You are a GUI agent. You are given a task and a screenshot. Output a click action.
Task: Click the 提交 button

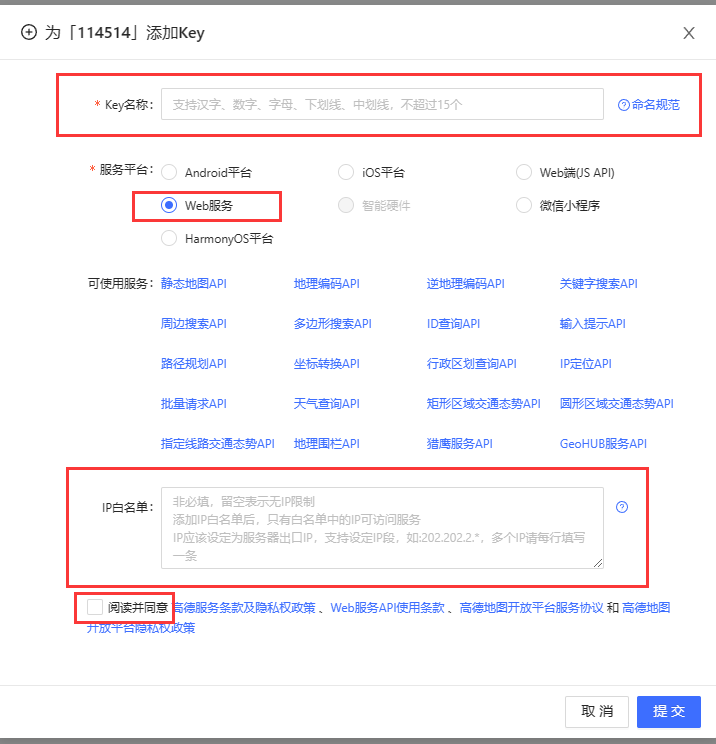[669, 712]
